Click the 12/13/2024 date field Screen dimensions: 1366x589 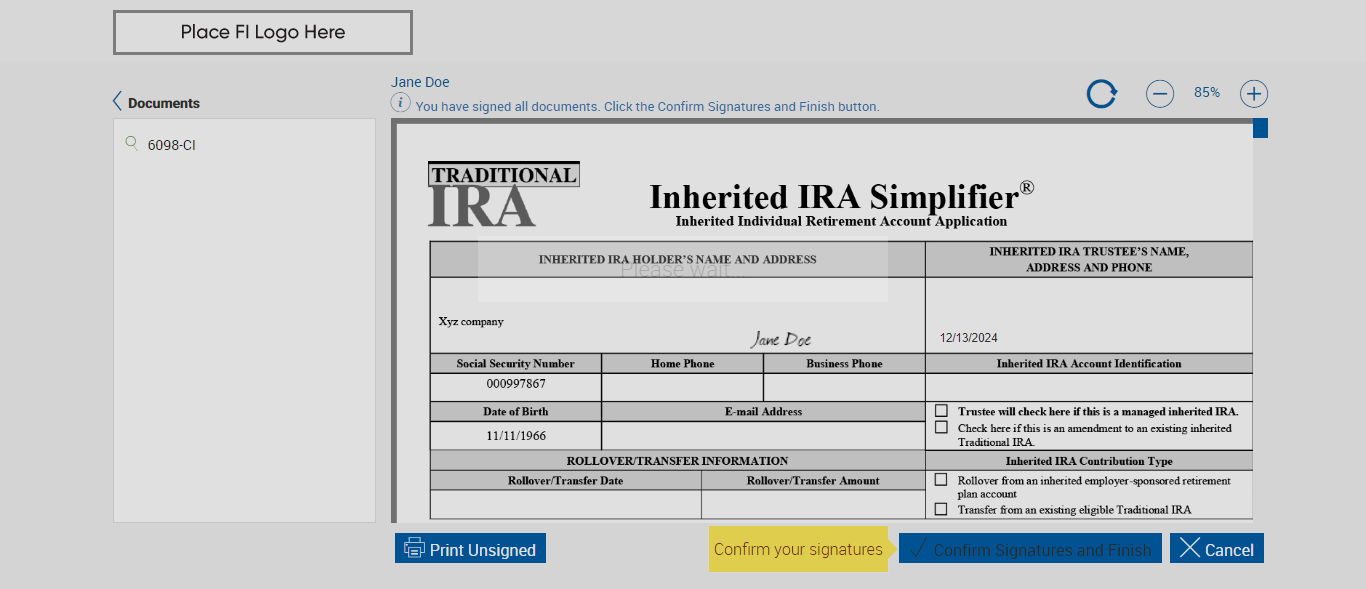(968, 338)
